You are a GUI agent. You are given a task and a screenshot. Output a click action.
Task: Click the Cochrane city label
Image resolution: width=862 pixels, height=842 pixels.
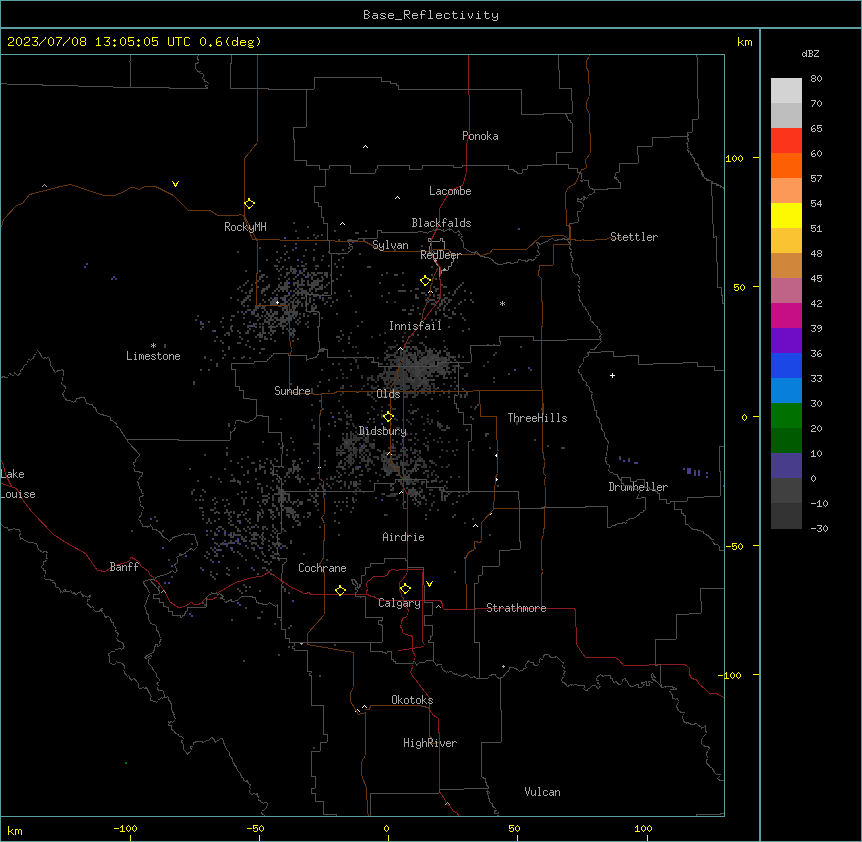(x=322, y=568)
